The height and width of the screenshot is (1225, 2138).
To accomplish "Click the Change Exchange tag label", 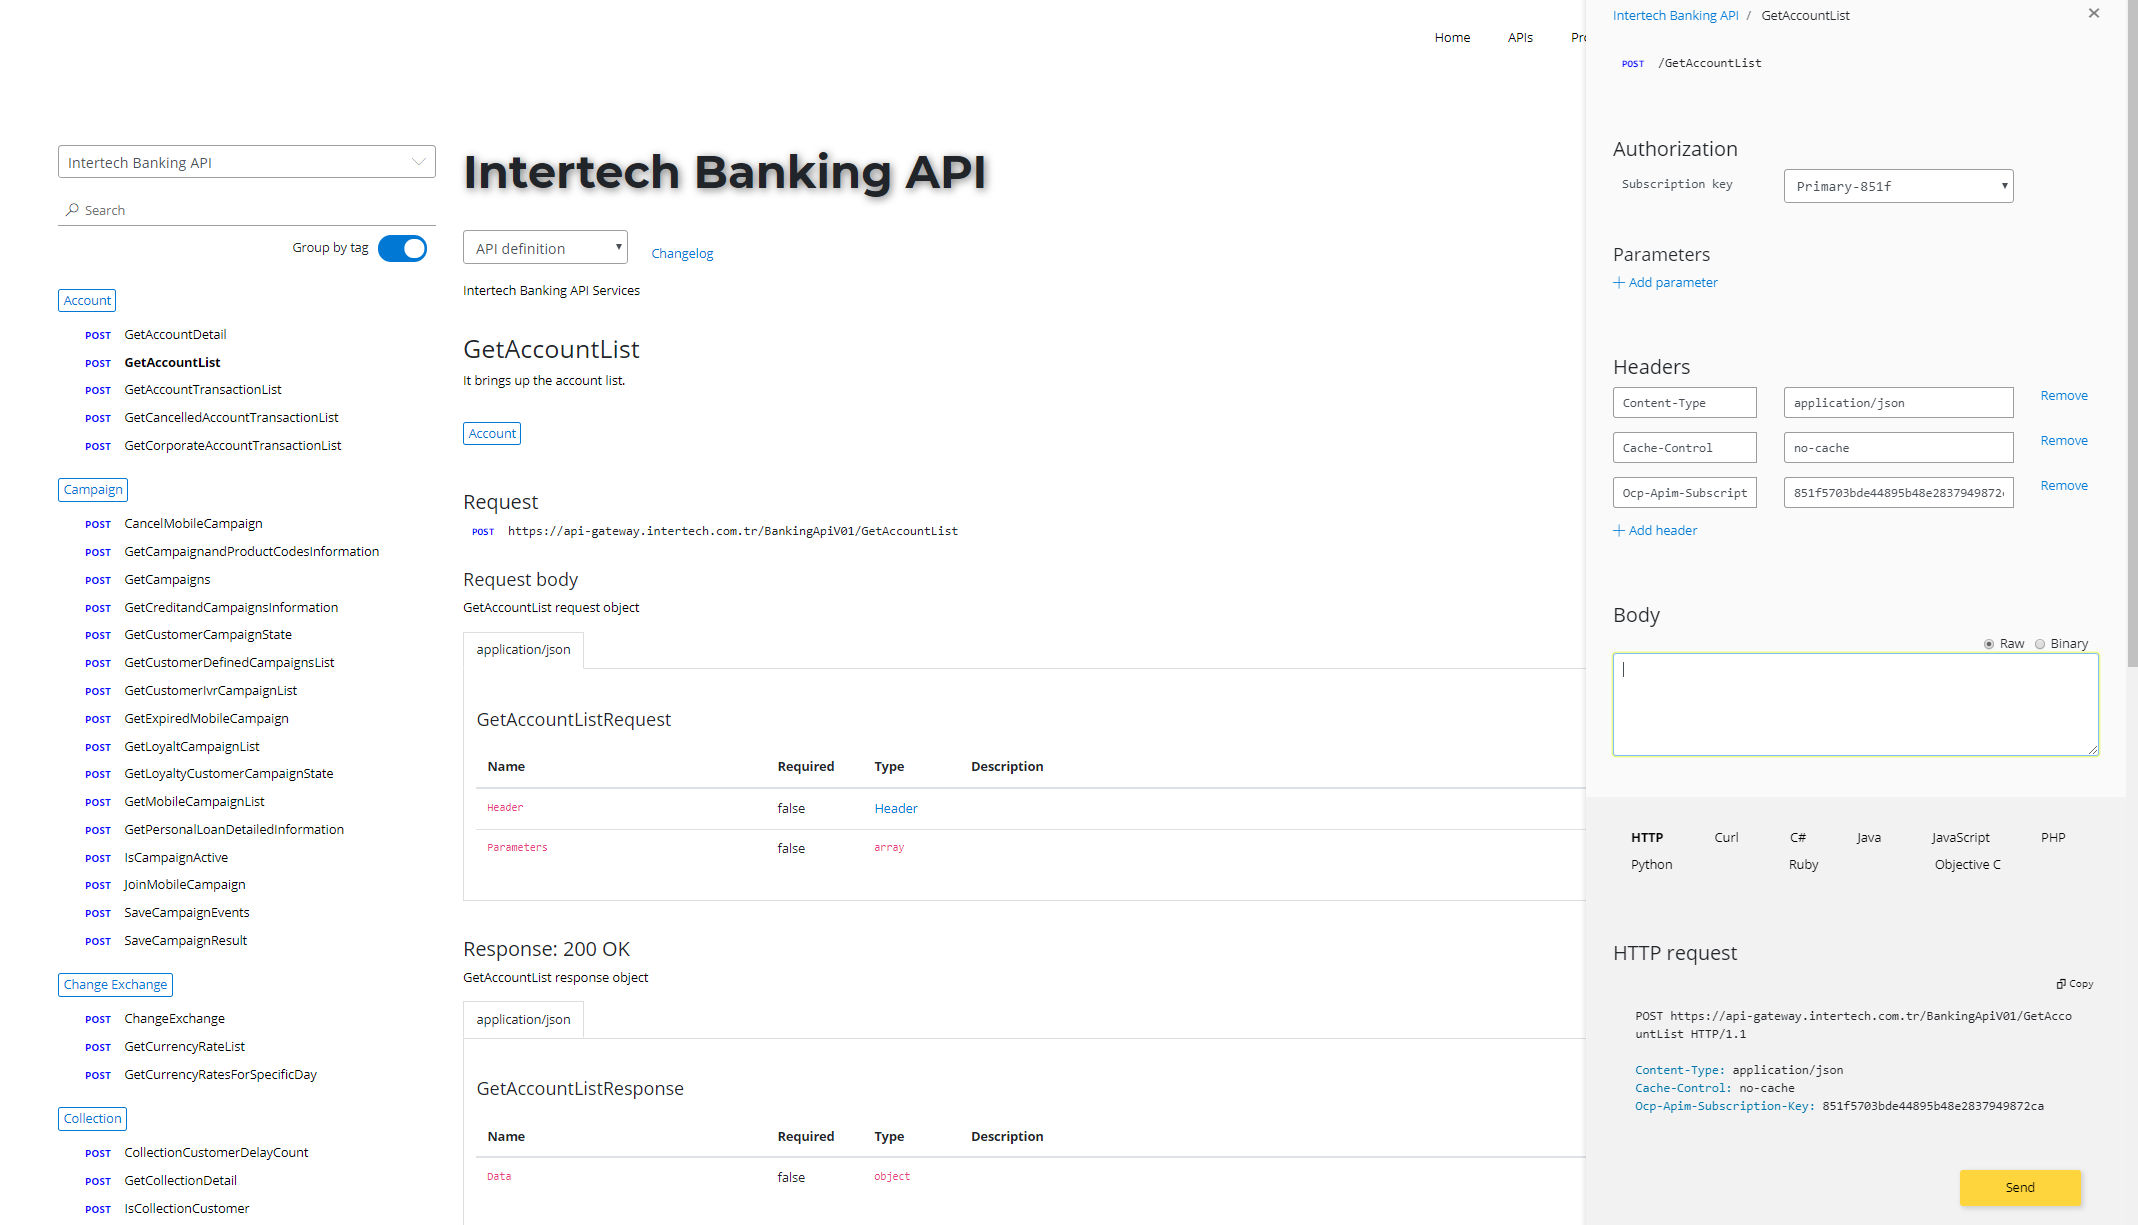I will coord(115,985).
